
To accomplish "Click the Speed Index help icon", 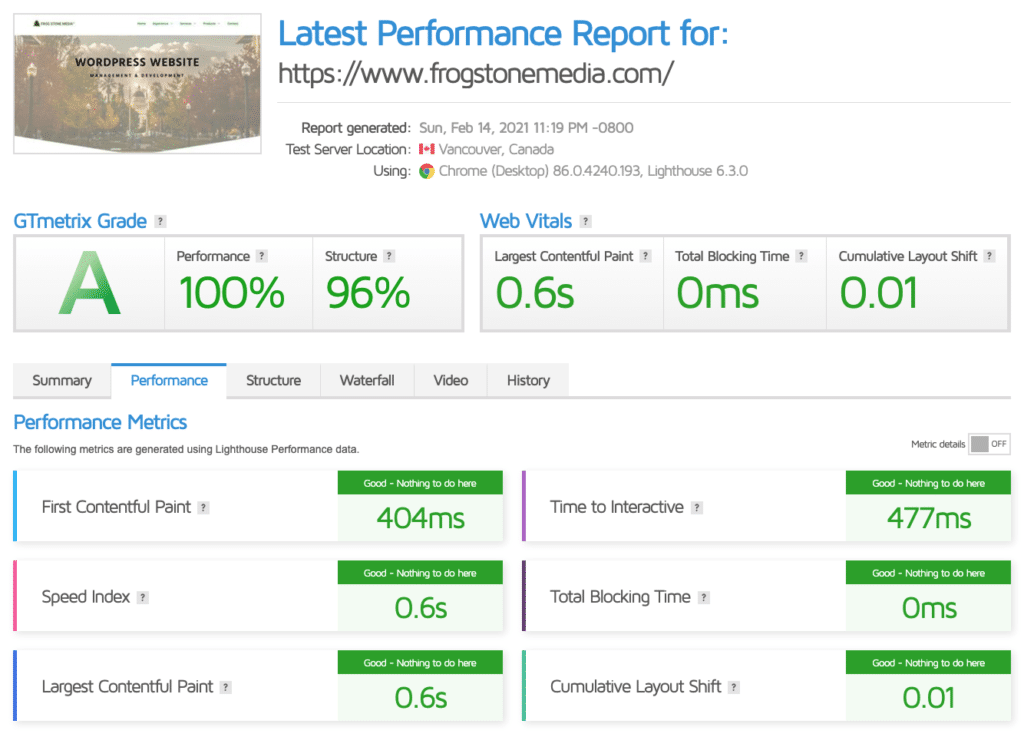I will tap(142, 597).
